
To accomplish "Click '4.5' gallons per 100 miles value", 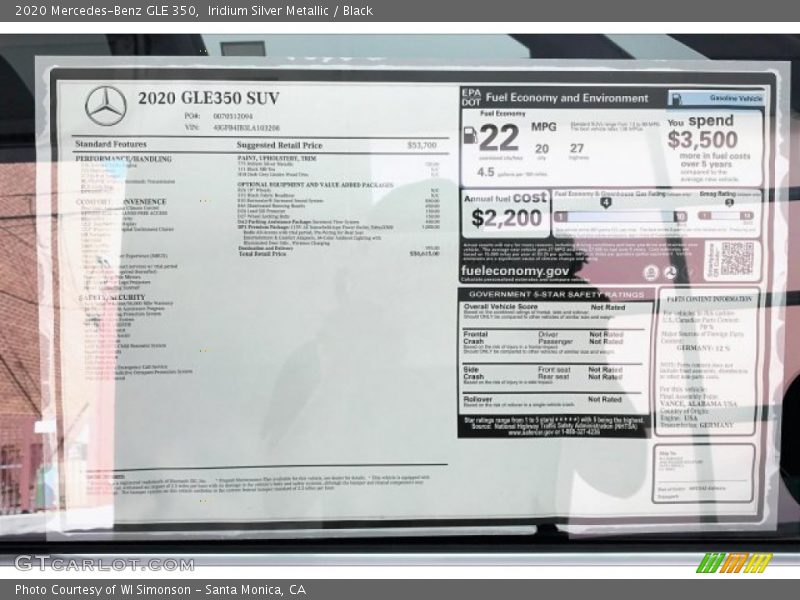I will click(x=486, y=172).
